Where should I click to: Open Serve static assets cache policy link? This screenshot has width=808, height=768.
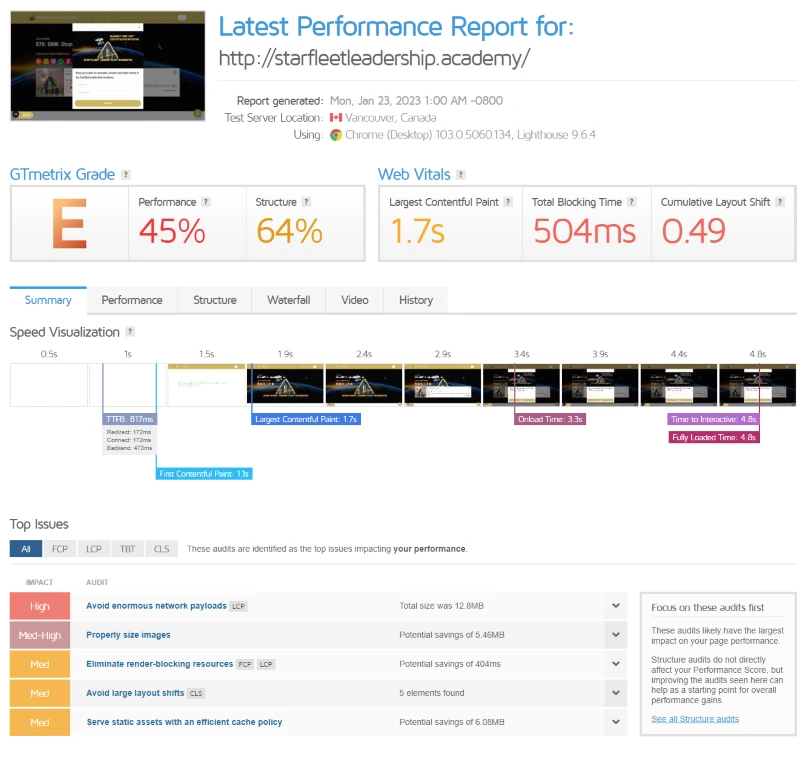pyautogui.click(x=184, y=722)
